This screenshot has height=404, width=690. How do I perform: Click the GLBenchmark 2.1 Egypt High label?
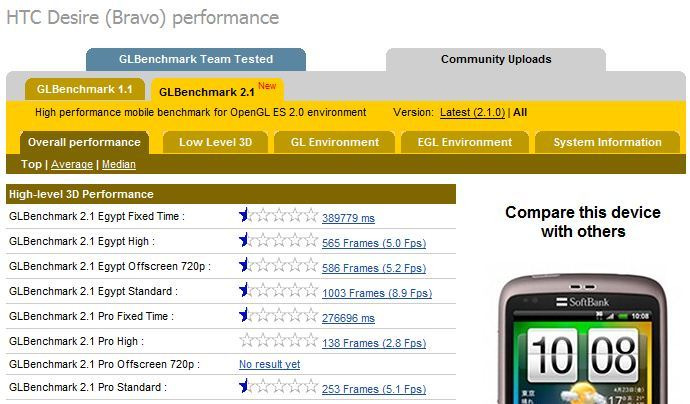[x=82, y=242]
